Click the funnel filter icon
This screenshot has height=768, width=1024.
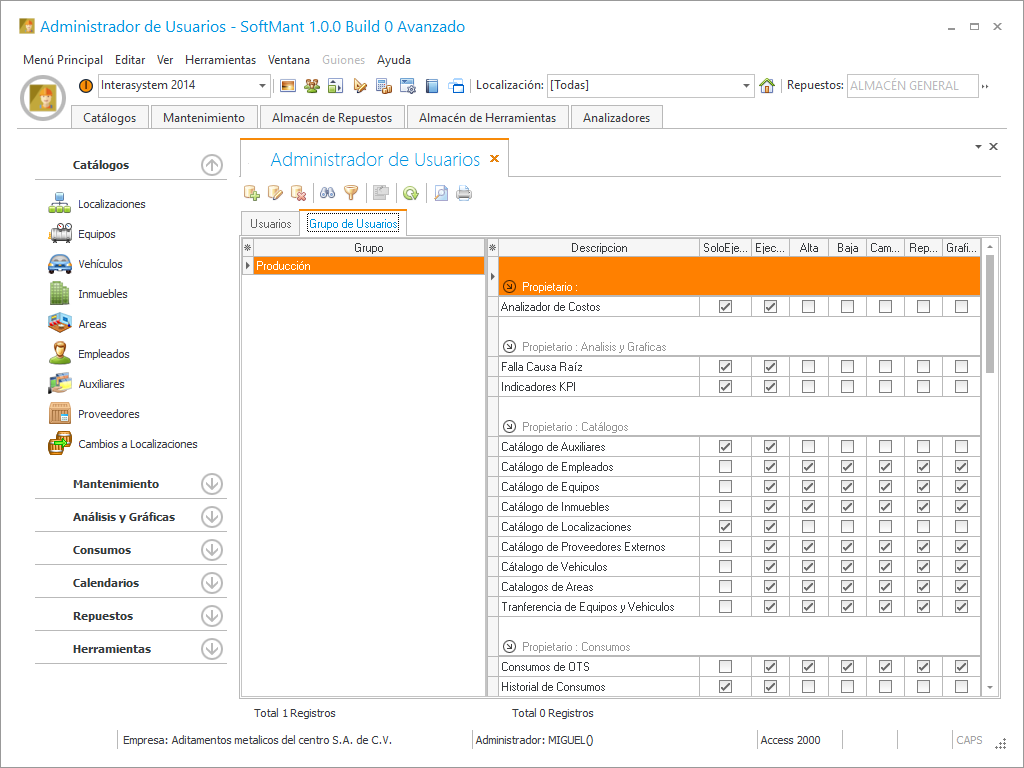tap(351, 193)
